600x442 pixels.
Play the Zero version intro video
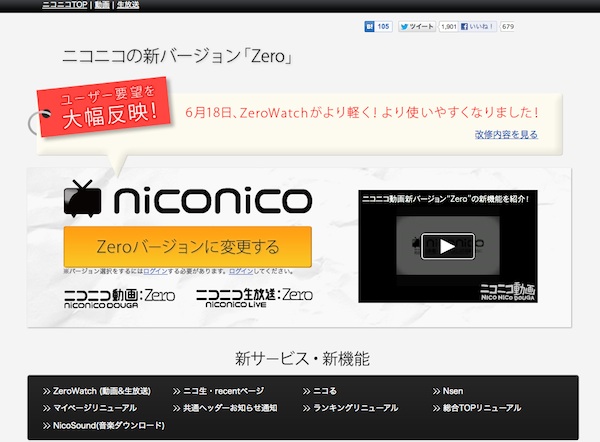click(447, 246)
